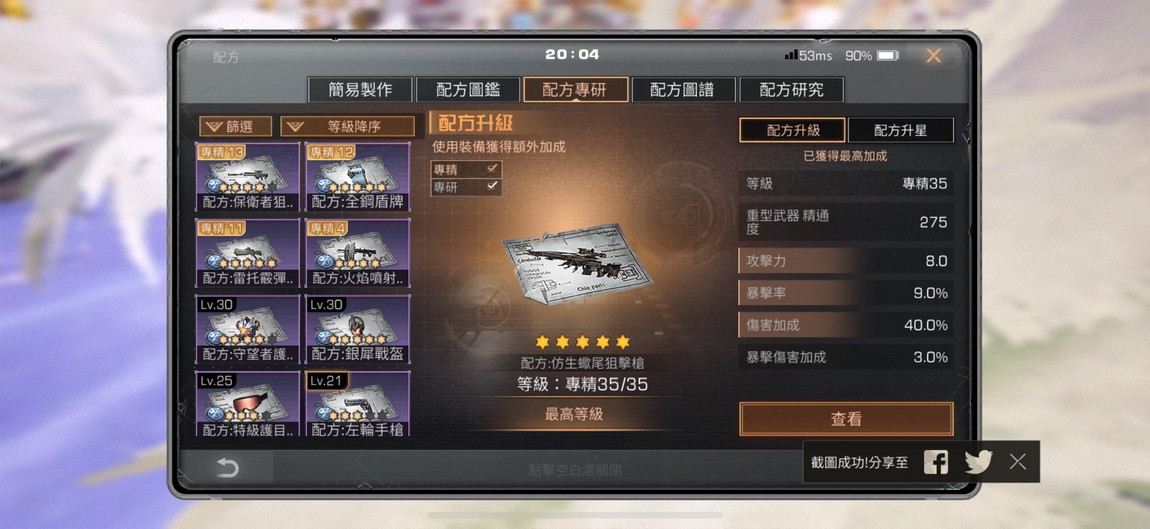Pick the 火焰噴射 flamethrower recipe icon
The height and width of the screenshot is (529, 1150).
pyautogui.click(x=357, y=253)
